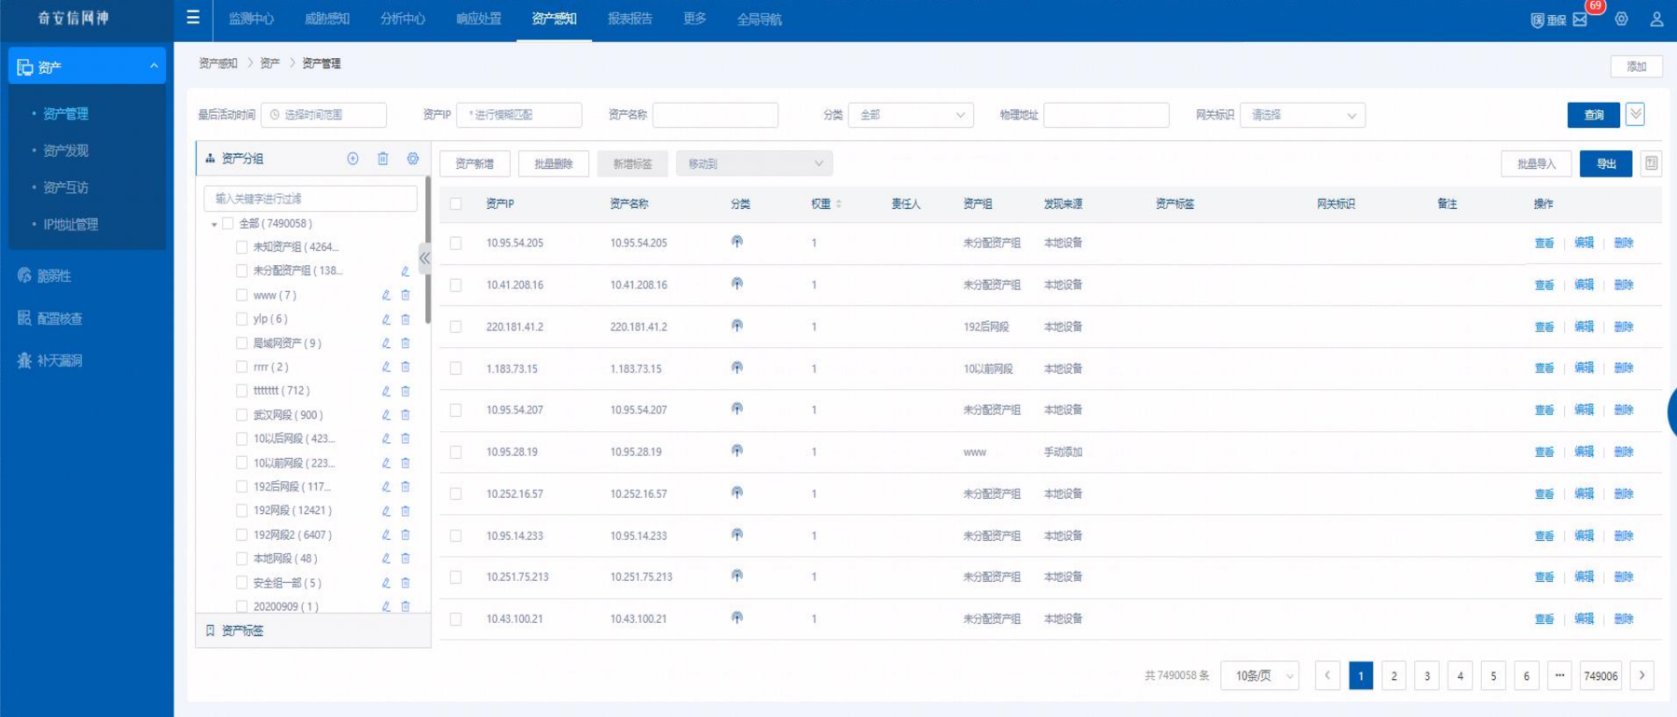This screenshot has height=717, width=1677.
Task: Toggle select-all checkbox in table header
Action: point(456,204)
